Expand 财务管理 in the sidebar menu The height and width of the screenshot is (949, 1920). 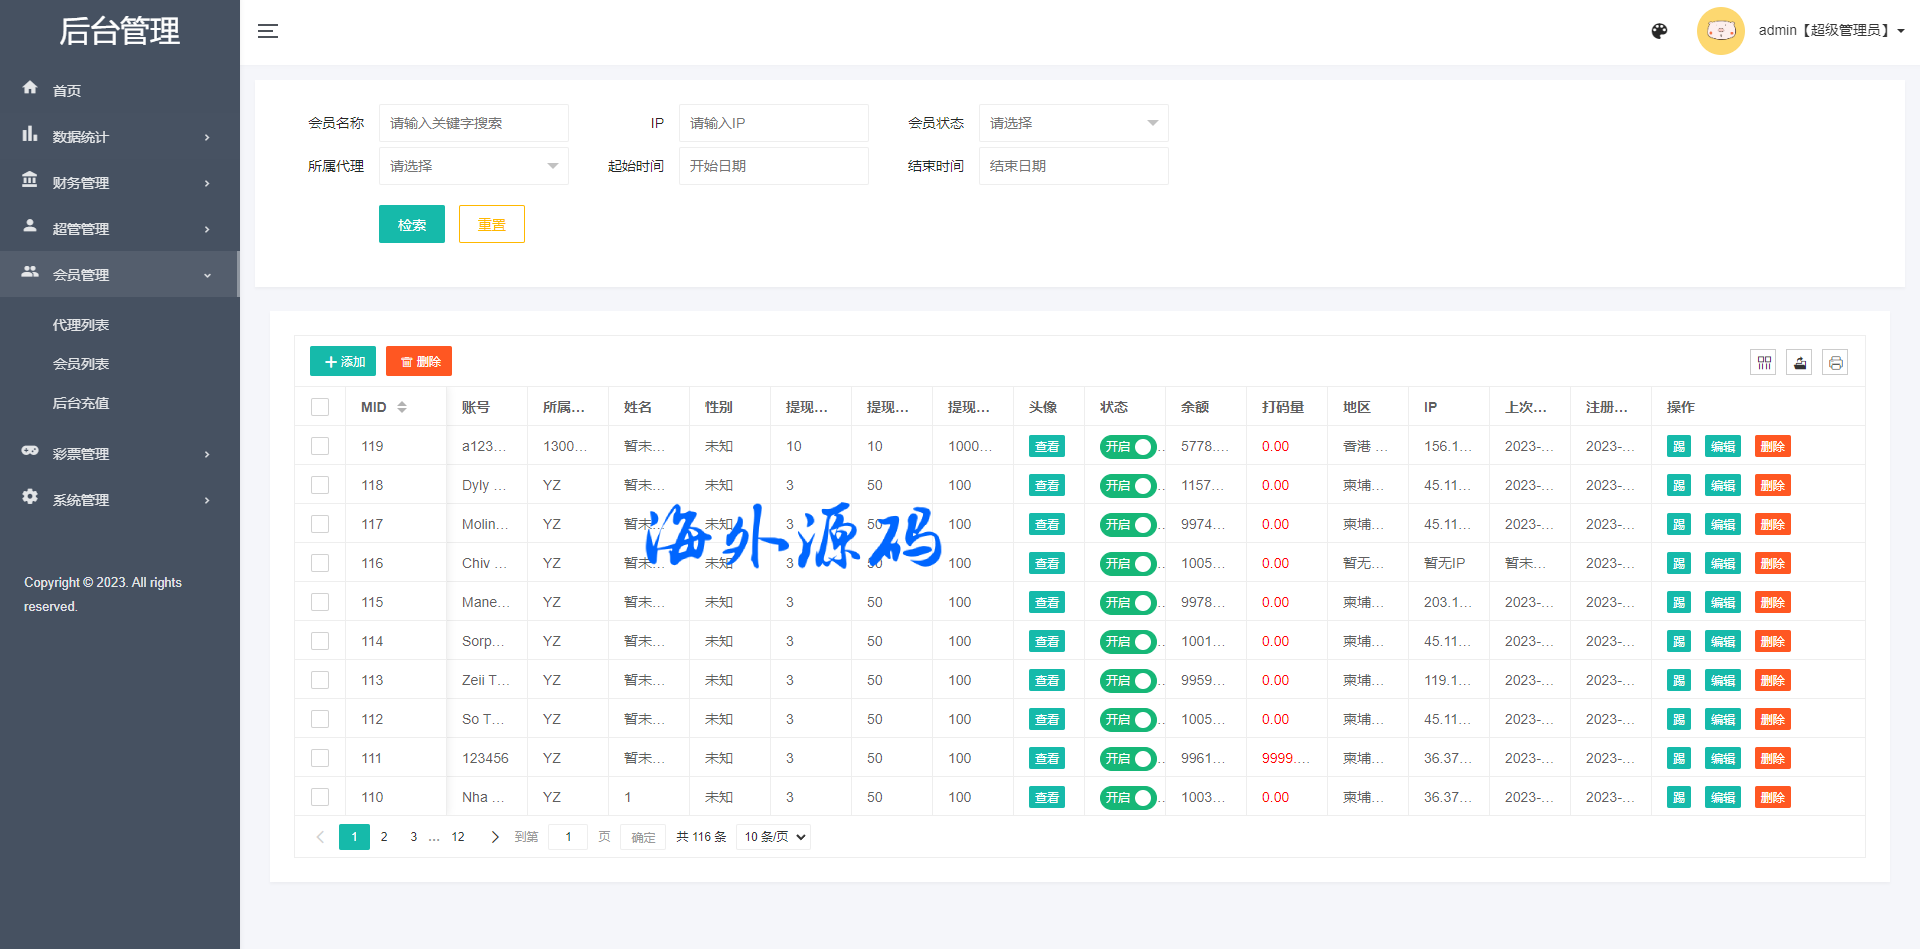118,183
